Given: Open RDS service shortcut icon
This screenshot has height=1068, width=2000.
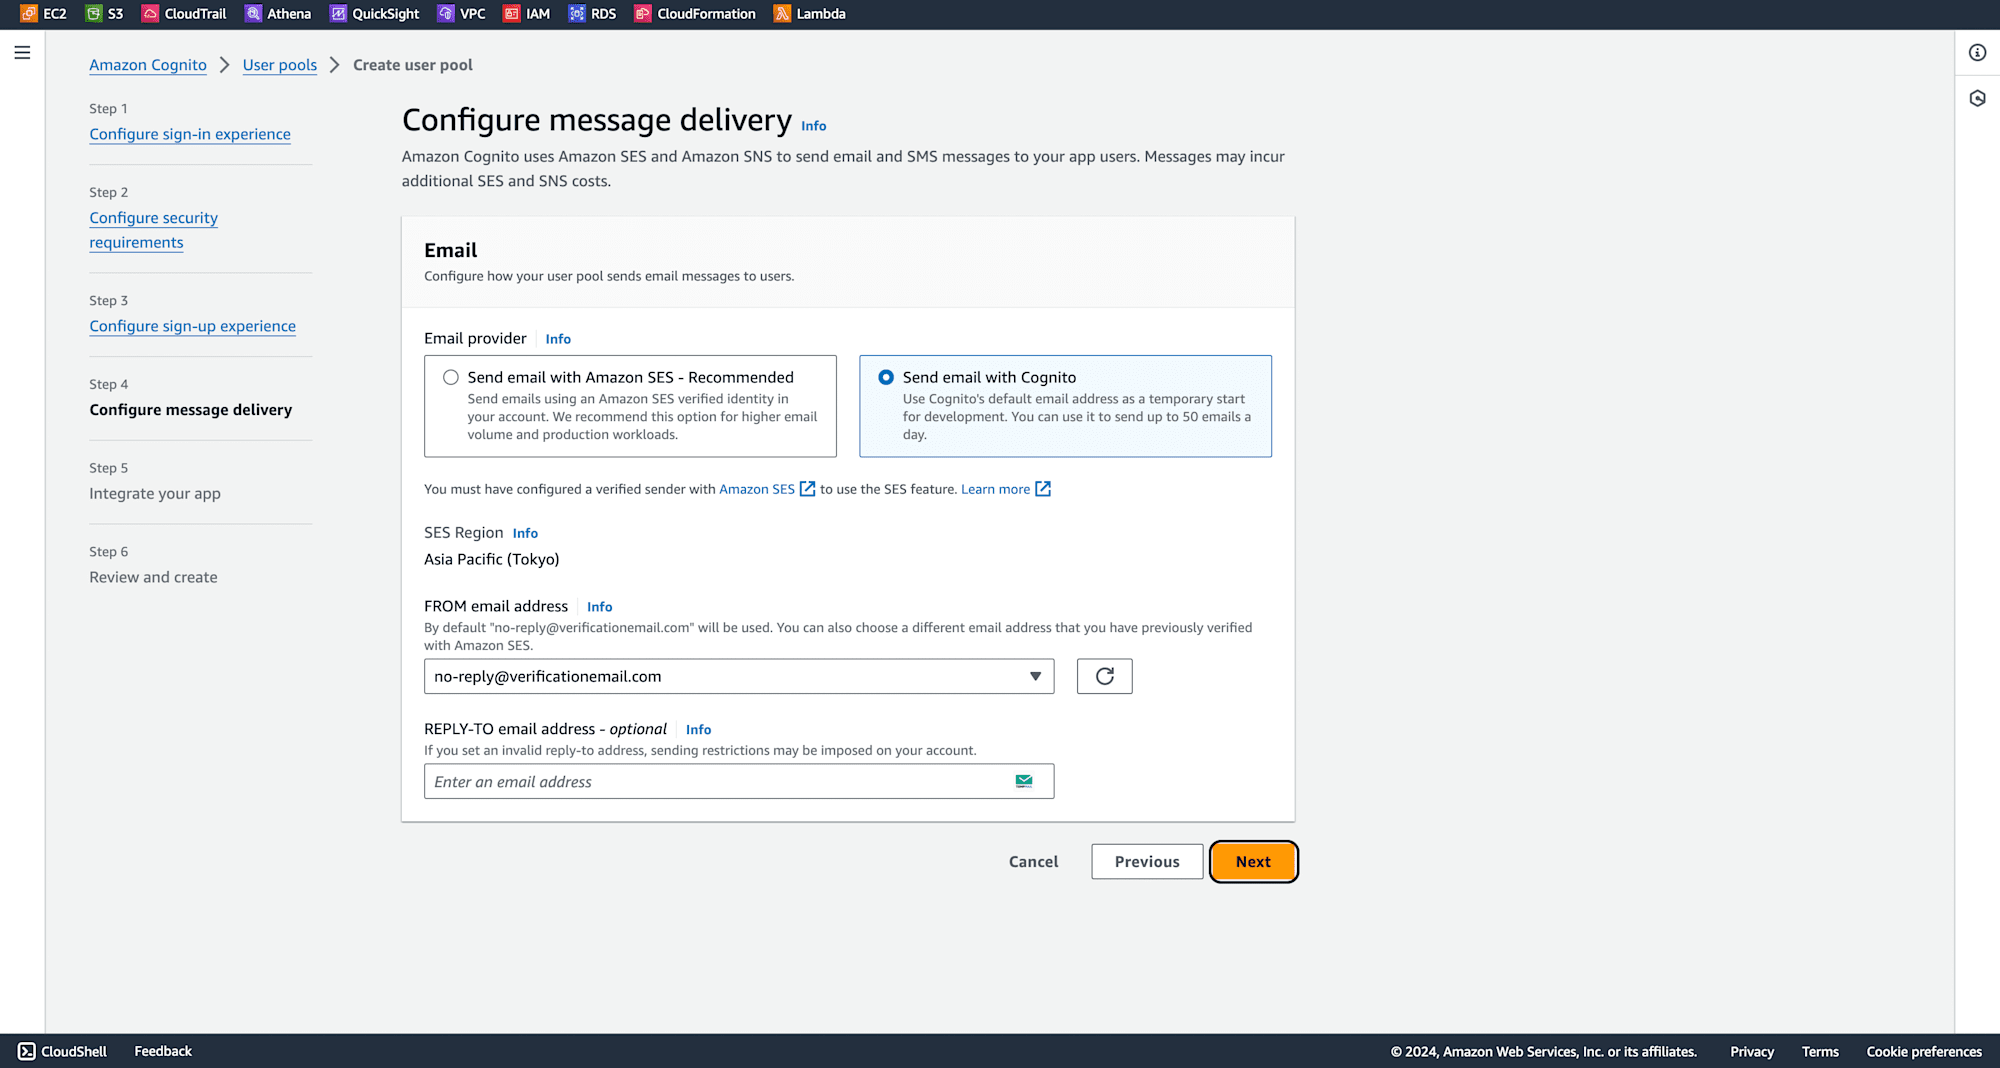Looking at the screenshot, I should (x=577, y=14).
